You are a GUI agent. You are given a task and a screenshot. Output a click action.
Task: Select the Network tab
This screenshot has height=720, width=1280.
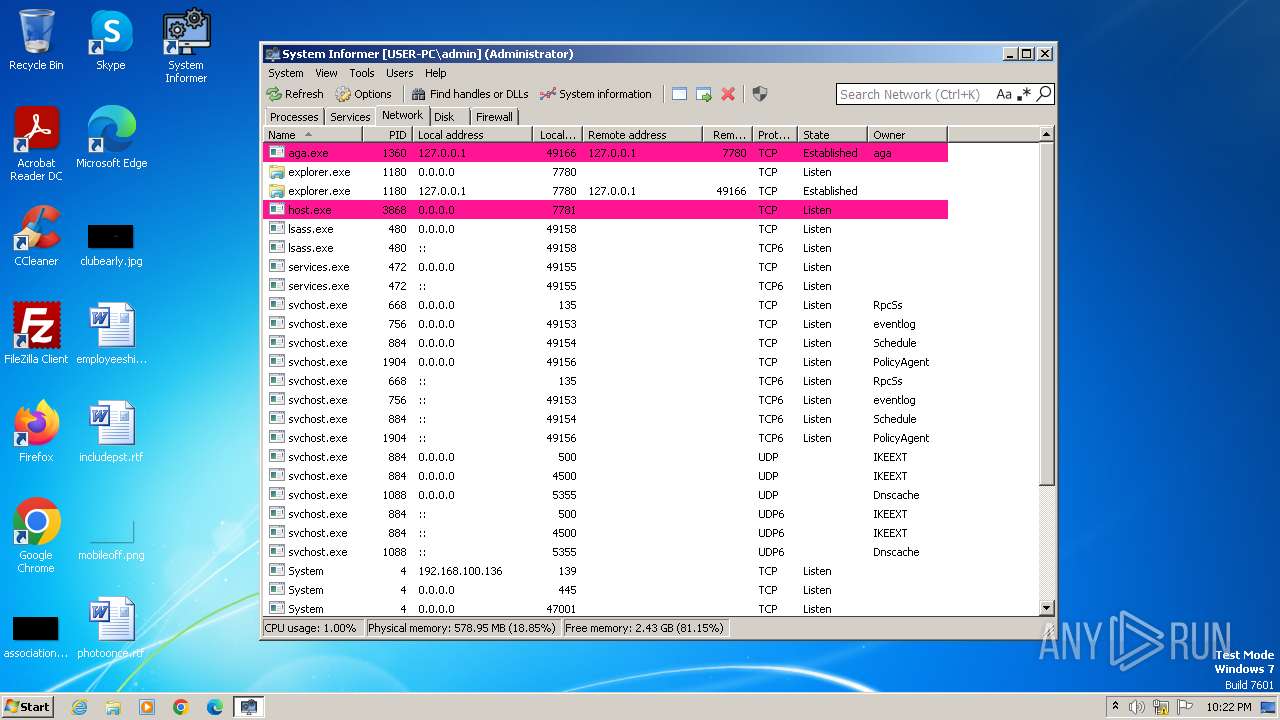[x=402, y=115]
